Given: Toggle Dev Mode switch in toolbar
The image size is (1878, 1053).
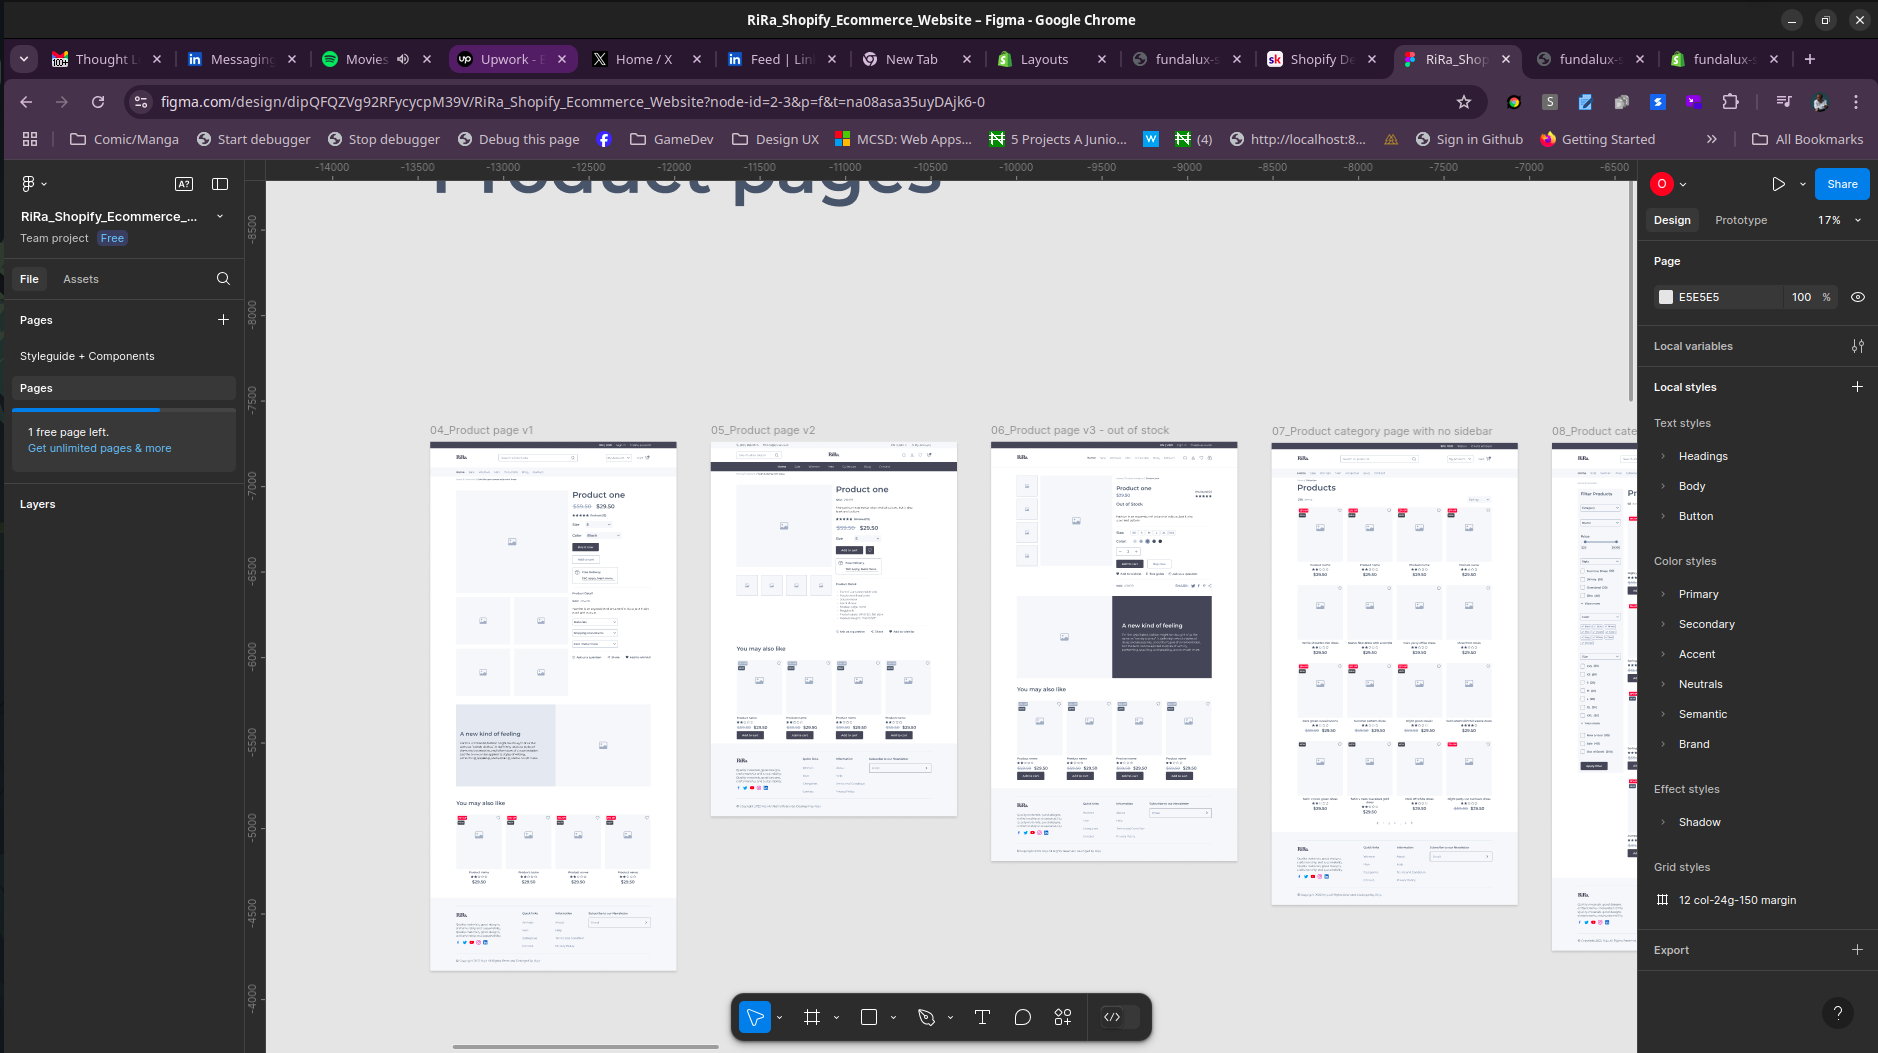Looking at the screenshot, I should tap(1121, 1017).
